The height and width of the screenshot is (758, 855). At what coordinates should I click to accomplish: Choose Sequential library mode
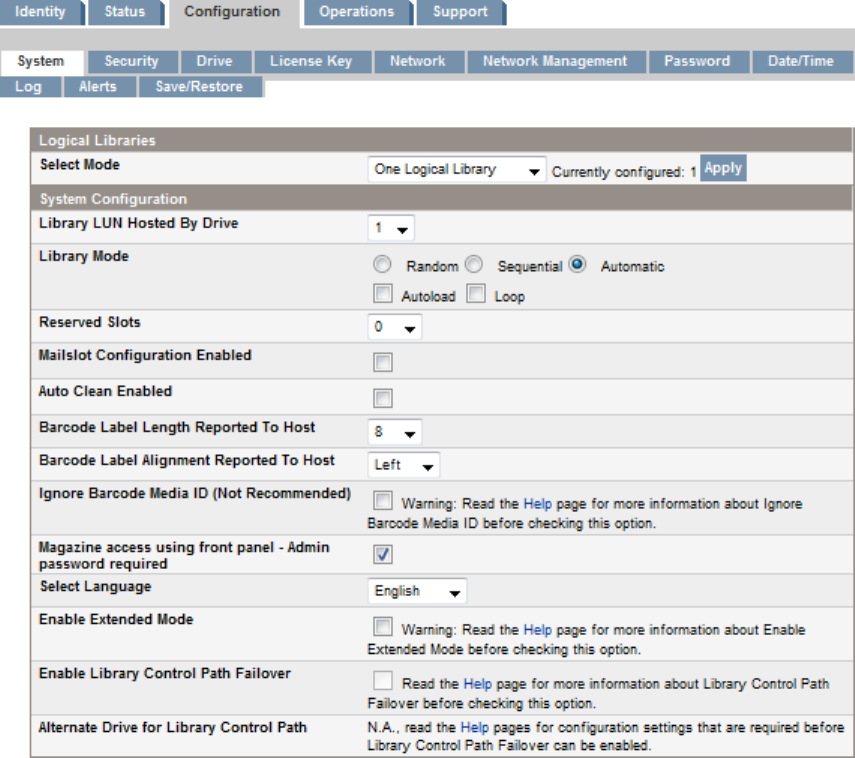[x=475, y=266]
